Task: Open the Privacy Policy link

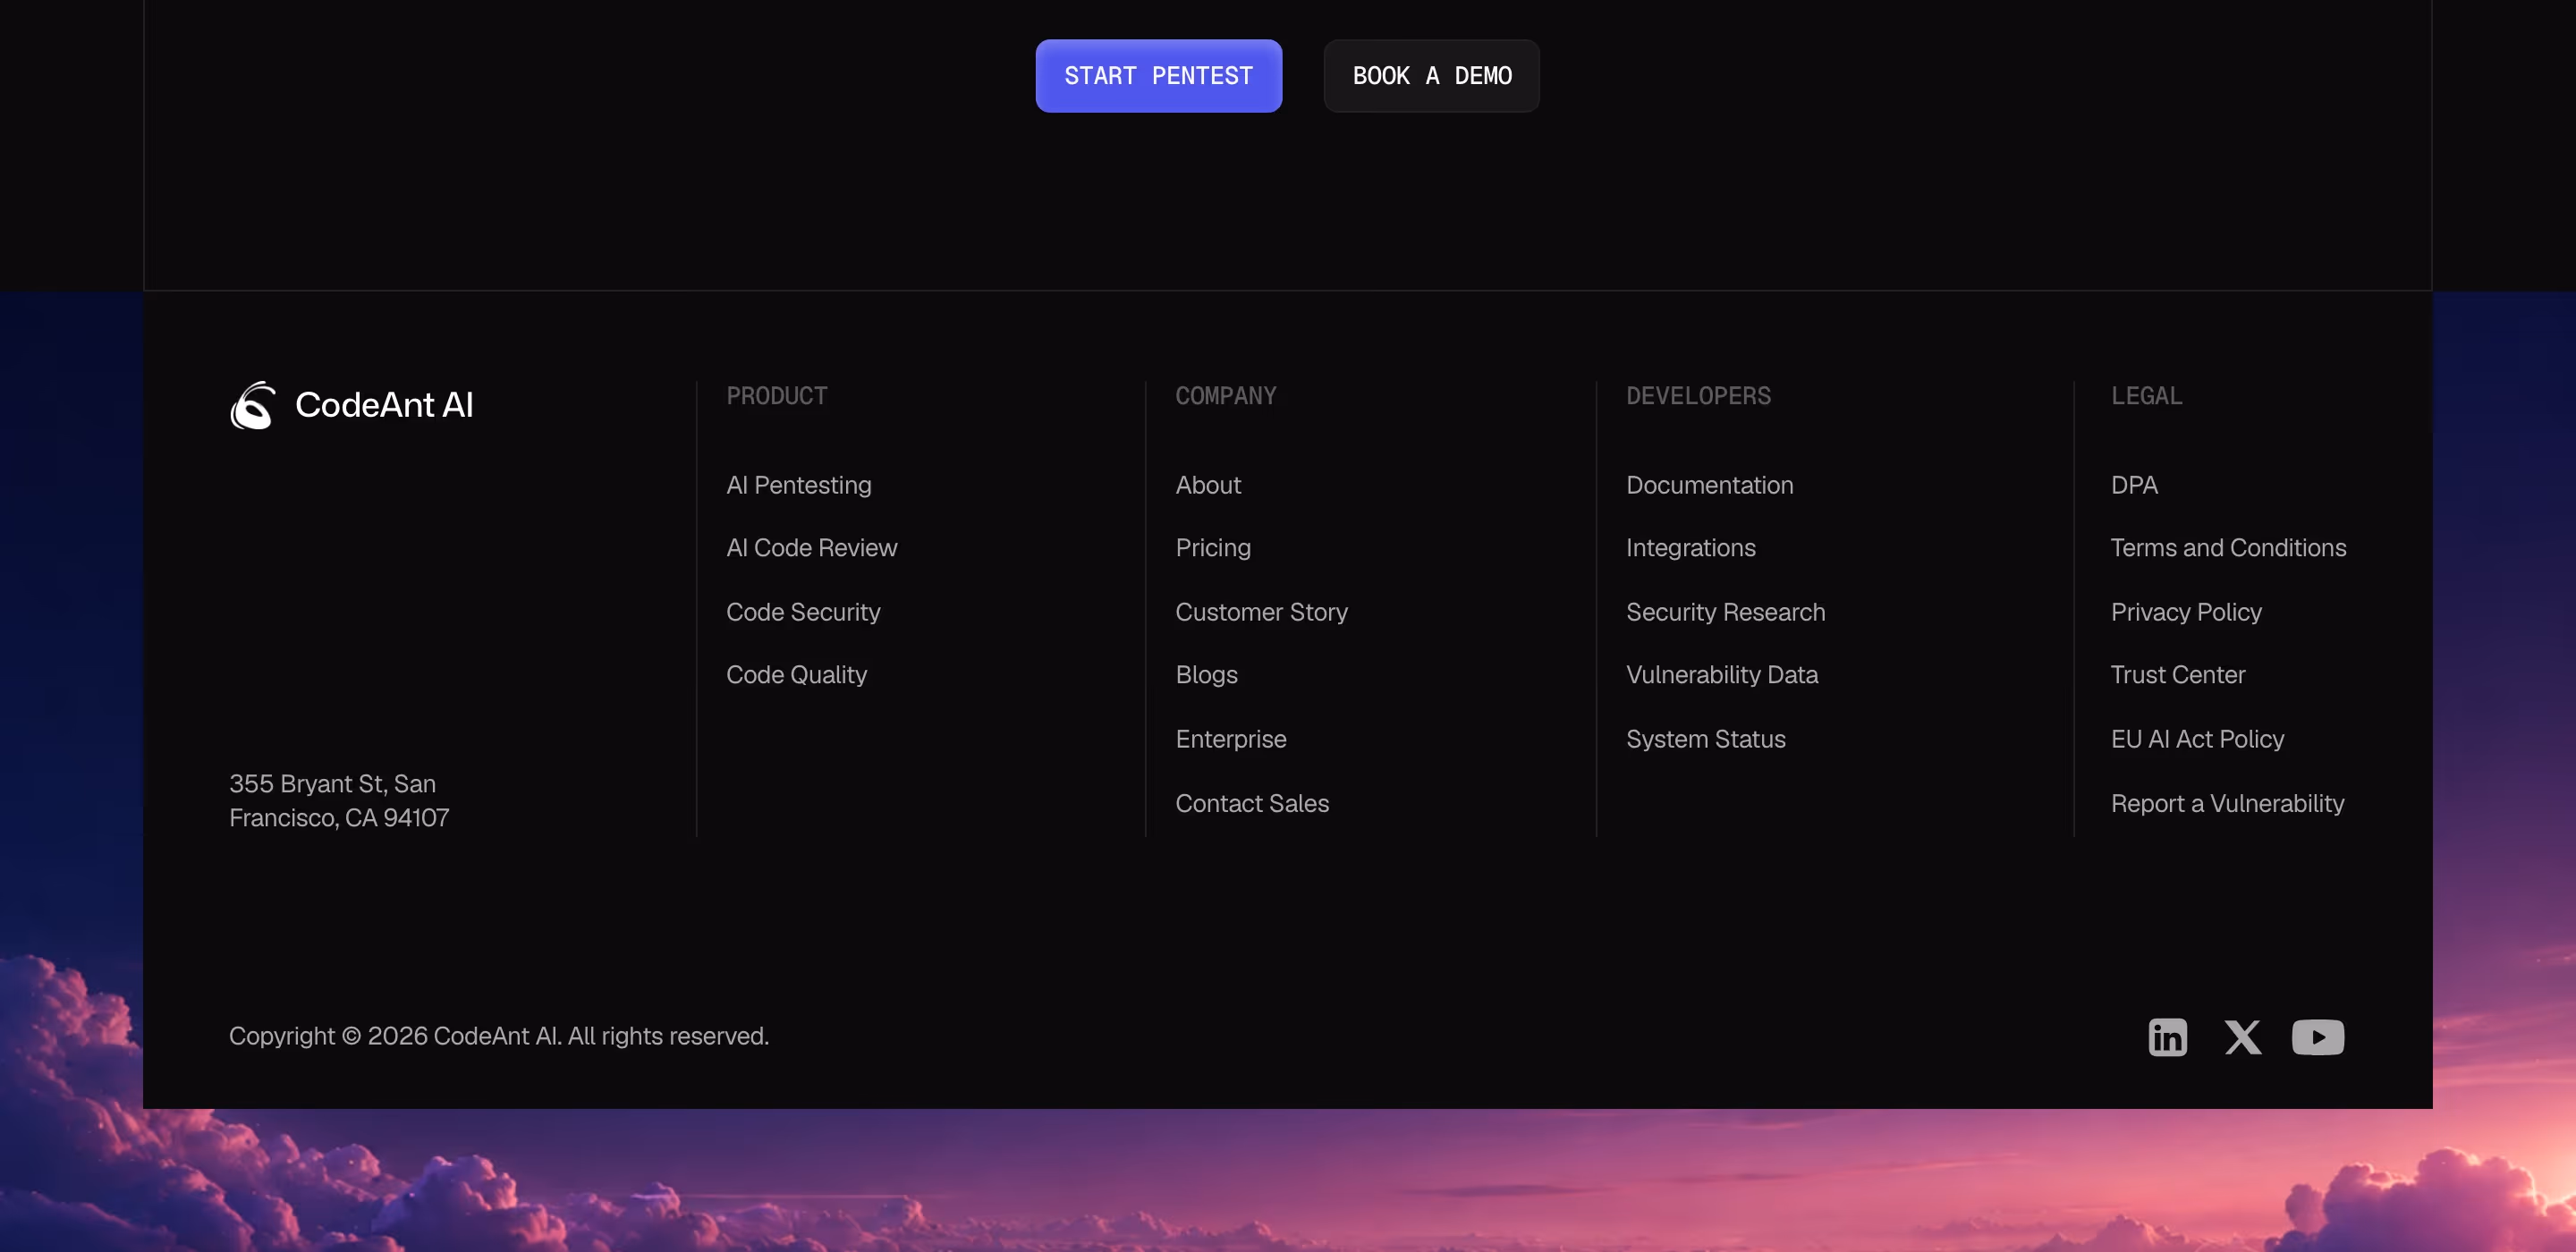Action: pyautogui.click(x=2186, y=612)
